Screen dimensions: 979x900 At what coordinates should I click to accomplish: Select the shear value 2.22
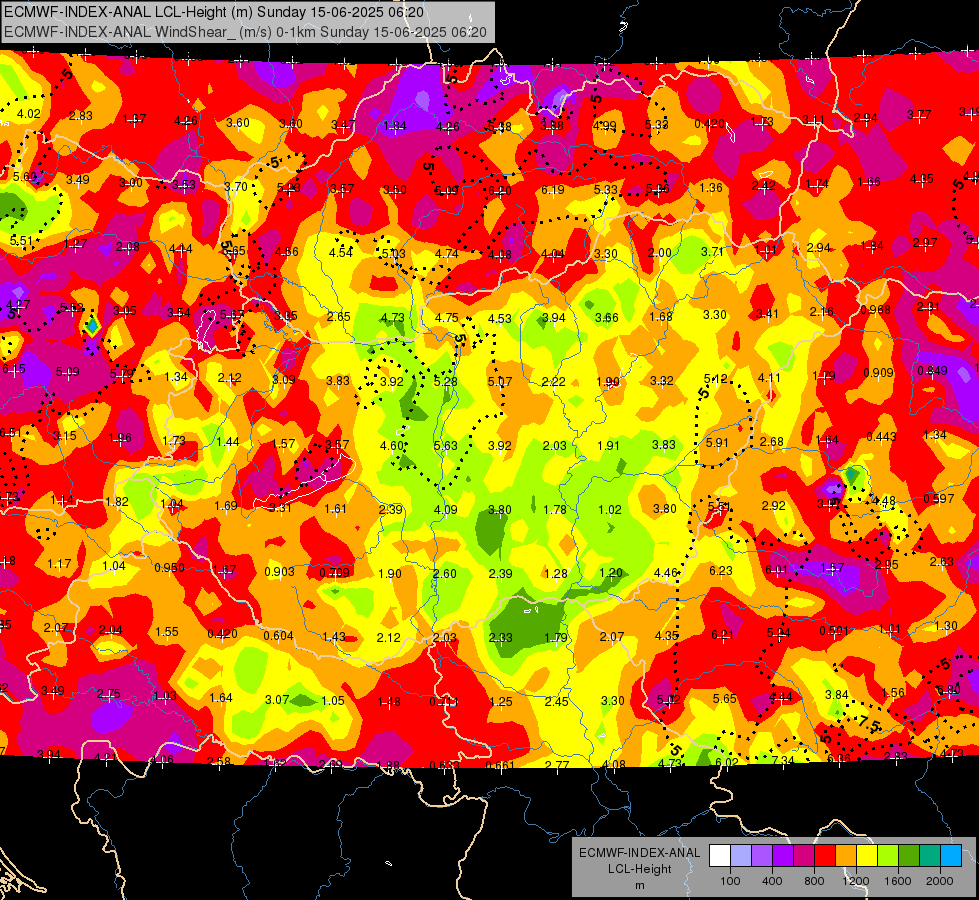click(x=554, y=381)
